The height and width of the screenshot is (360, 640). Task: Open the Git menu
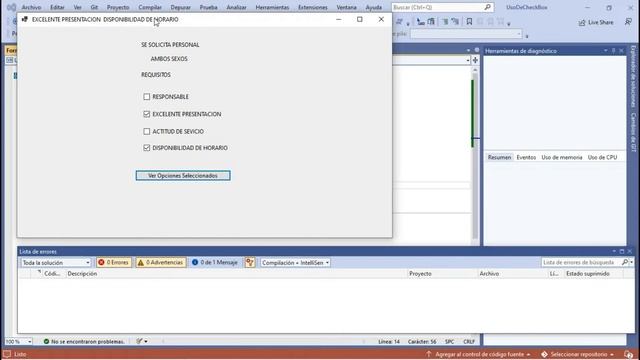click(94, 7)
